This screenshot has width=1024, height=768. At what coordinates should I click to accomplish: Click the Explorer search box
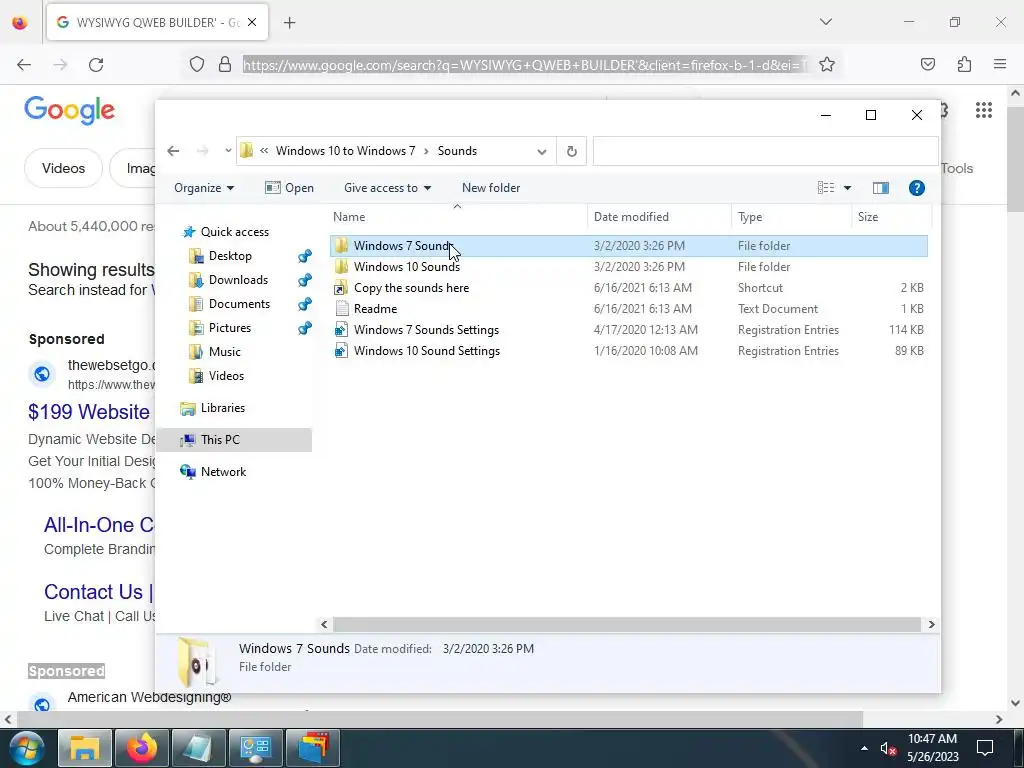(765, 151)
